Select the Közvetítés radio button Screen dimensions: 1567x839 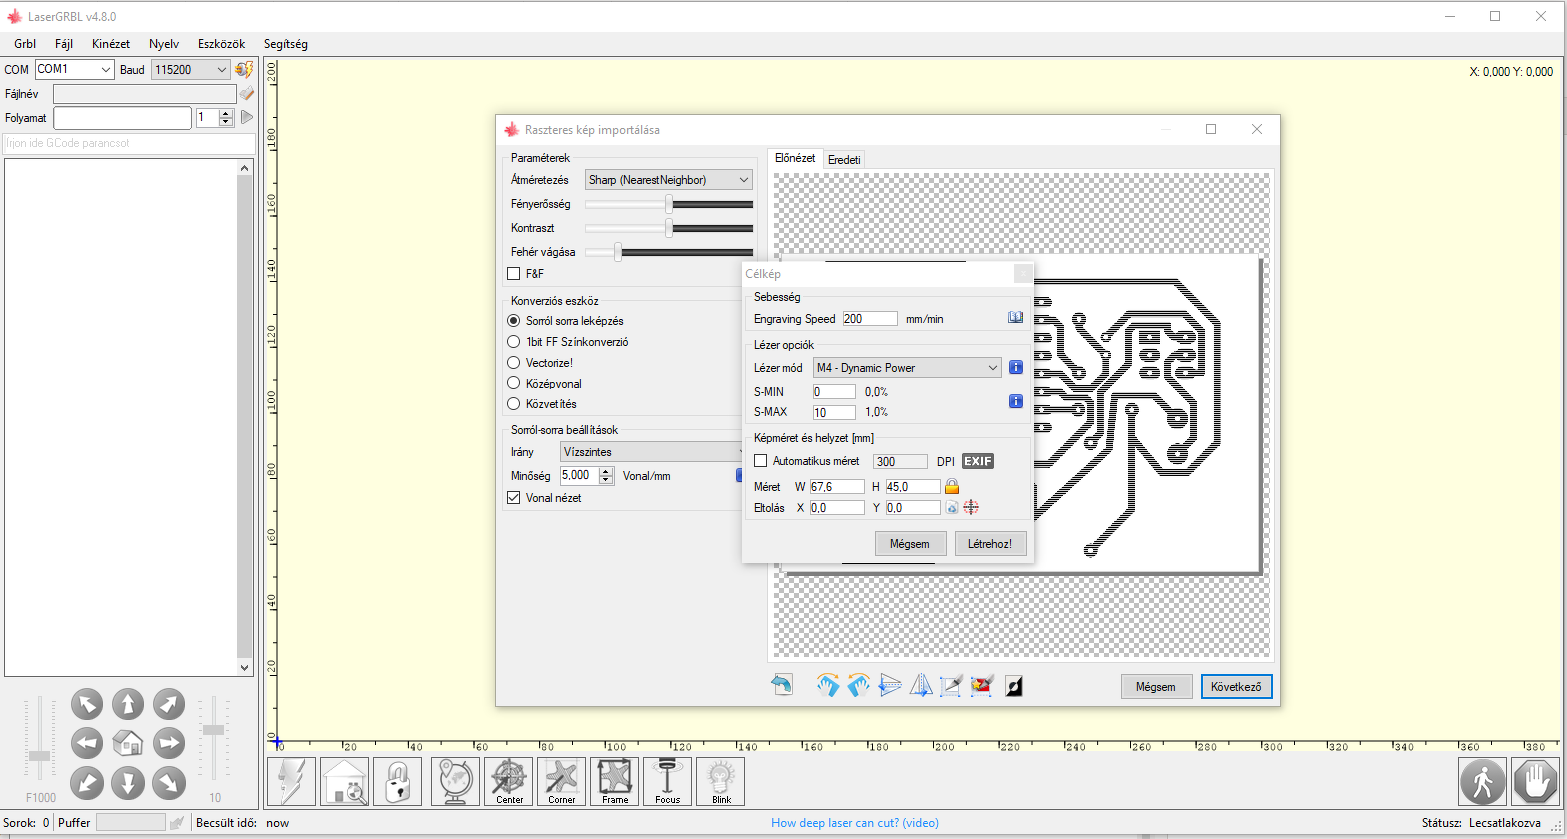[514, 404]
